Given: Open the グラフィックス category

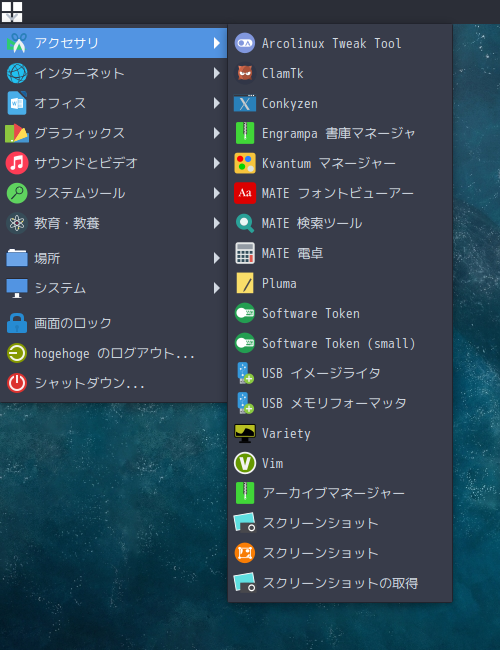Looking at the screenshot, I should 113,133.
